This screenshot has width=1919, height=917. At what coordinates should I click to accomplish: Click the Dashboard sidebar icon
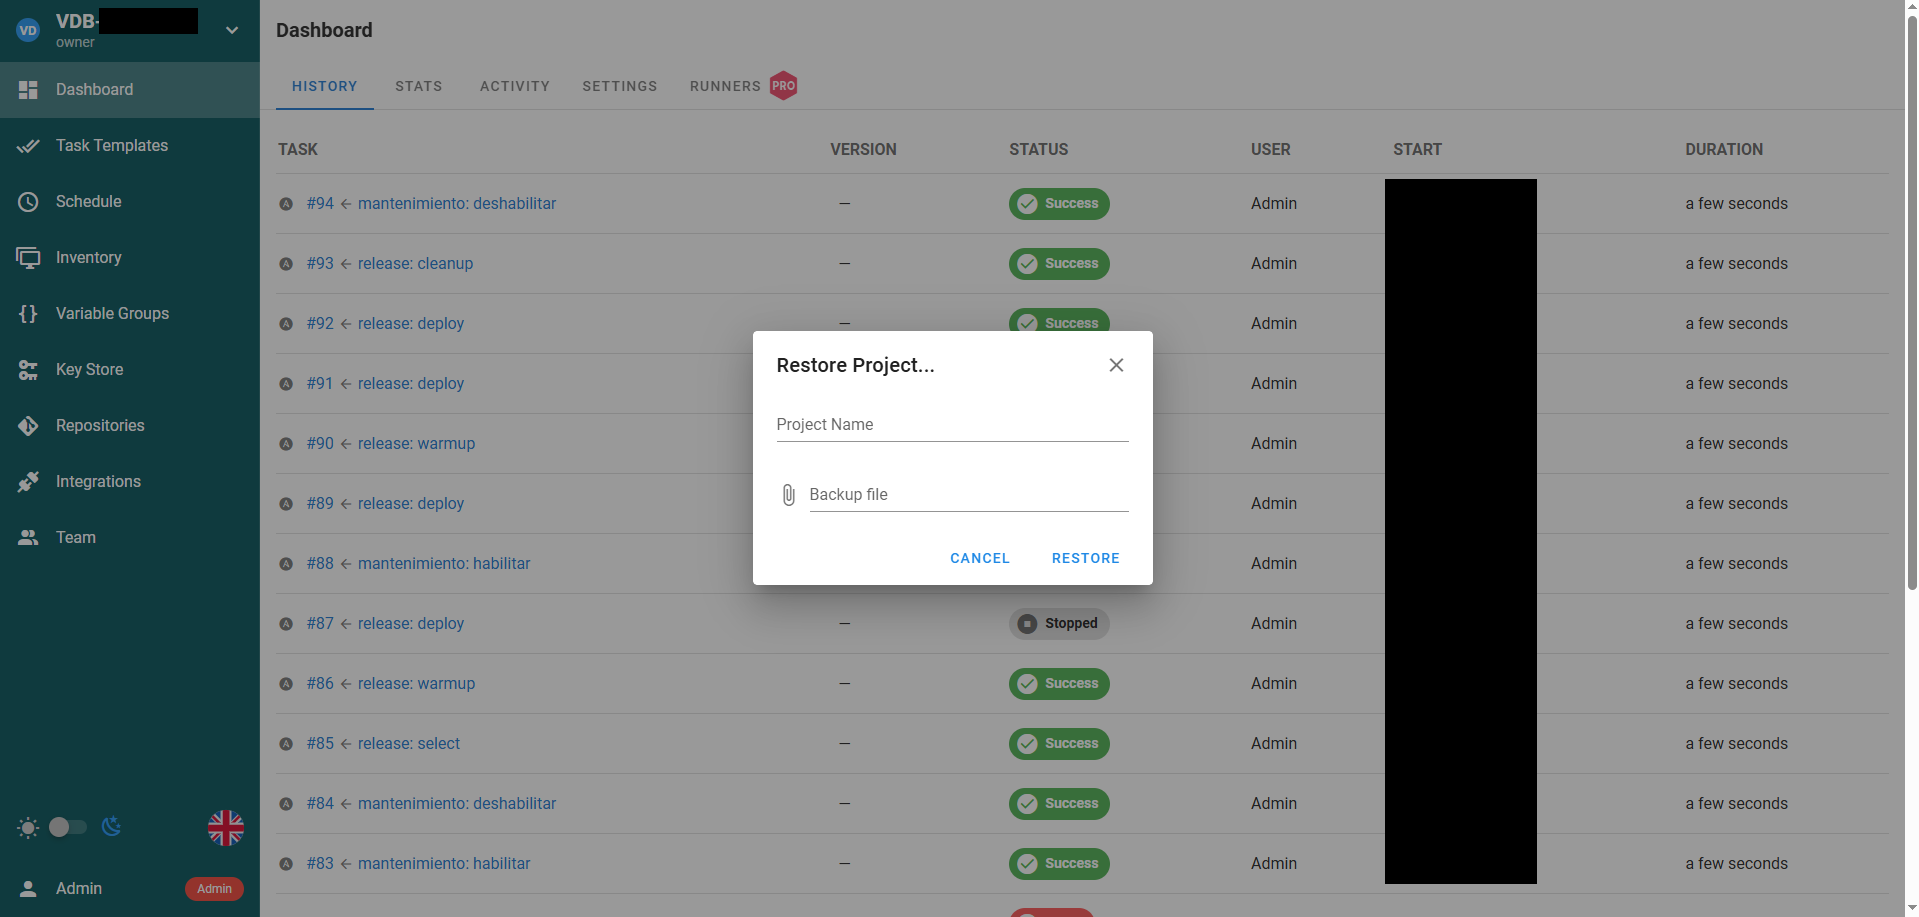(27, 89)
